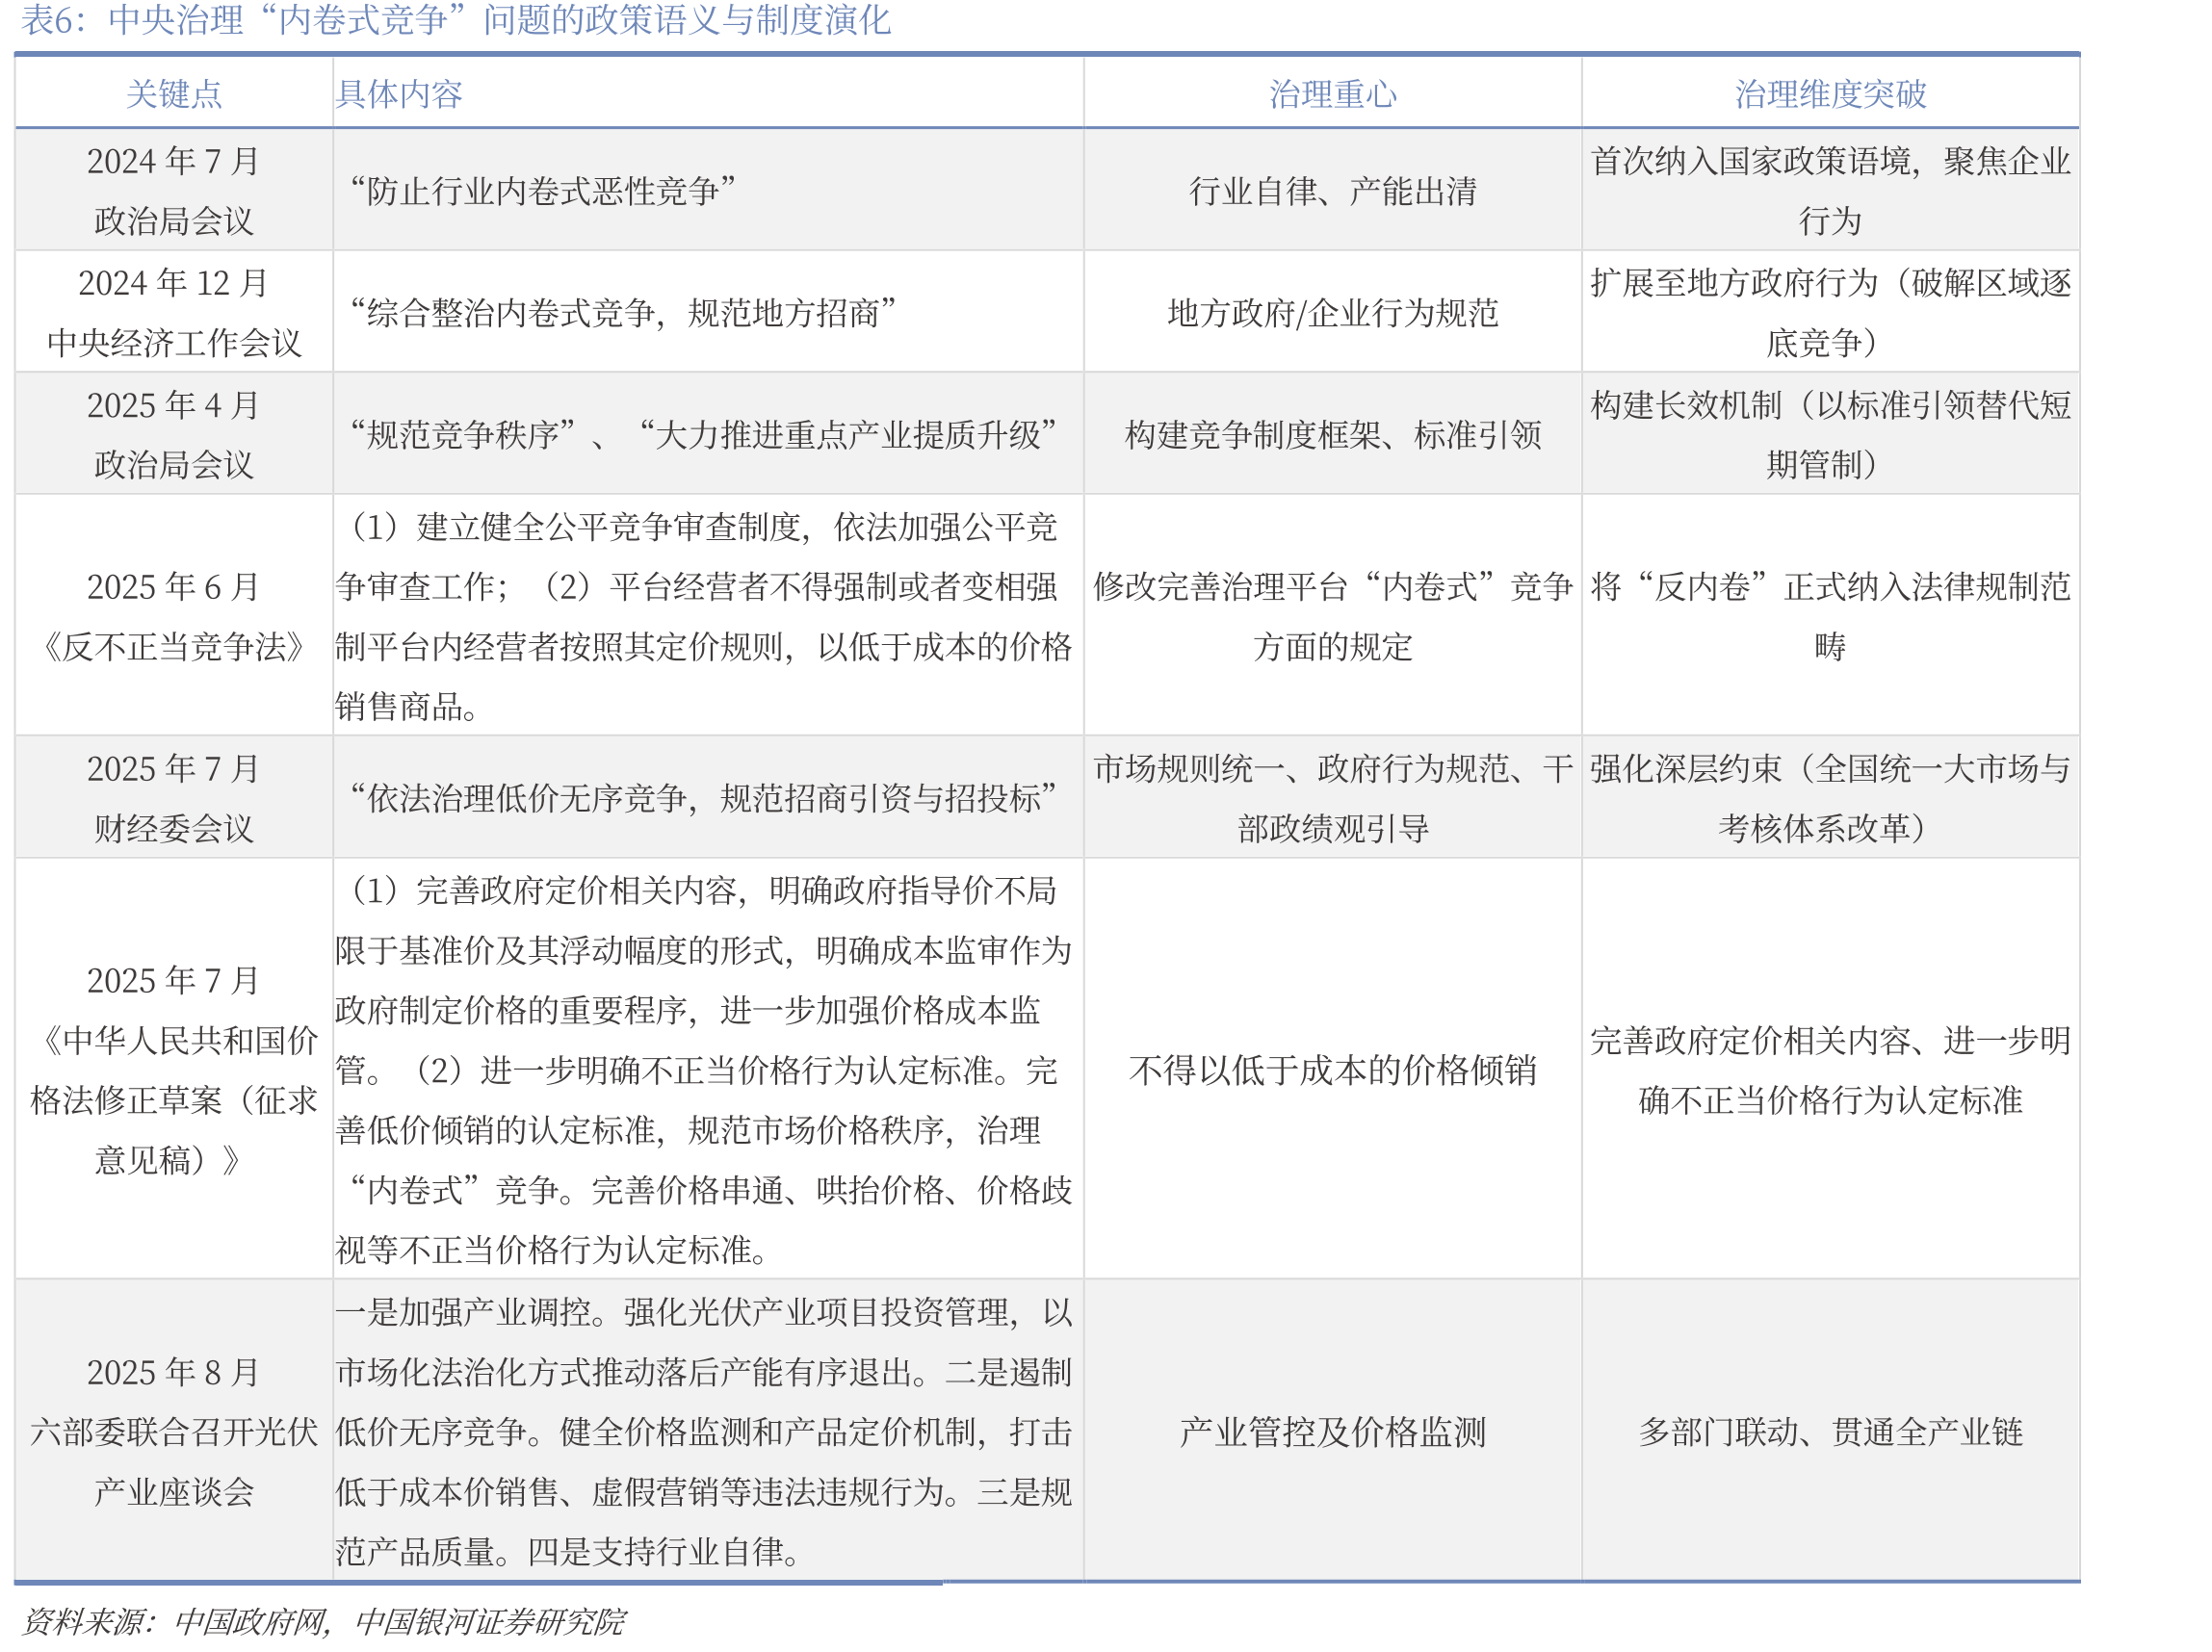Click the cell '2024年12月 中央经济工作会议'
This screenshot has width=2212, height=1652.
pyautogui.click(x=174, y=312)
